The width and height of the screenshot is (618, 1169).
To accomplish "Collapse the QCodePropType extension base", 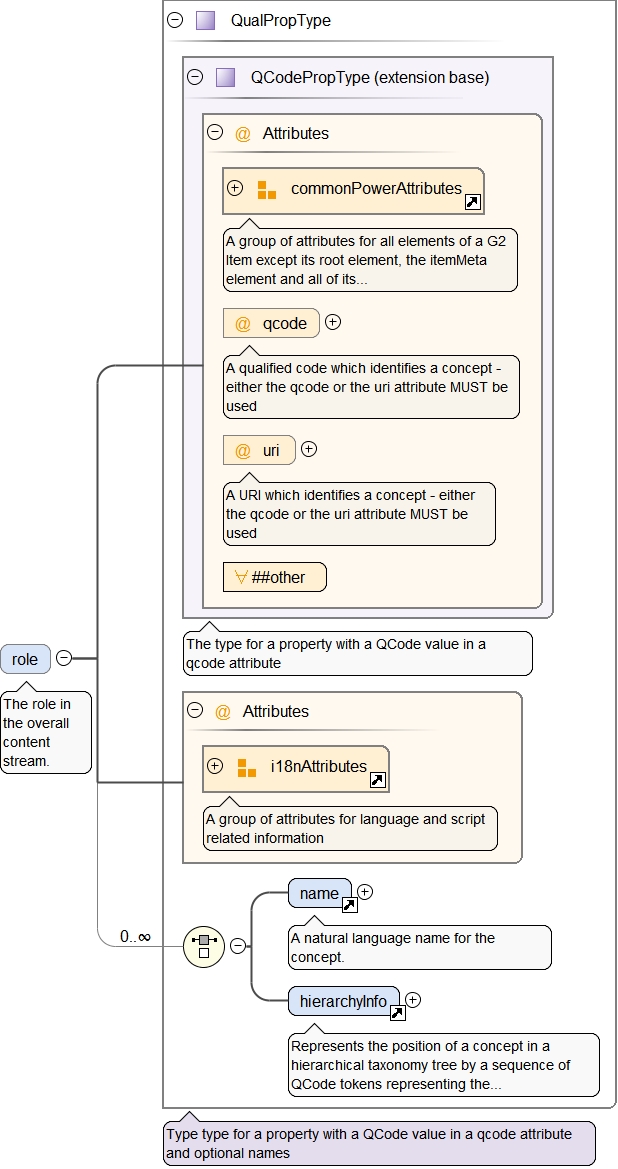I will (195, 77).
